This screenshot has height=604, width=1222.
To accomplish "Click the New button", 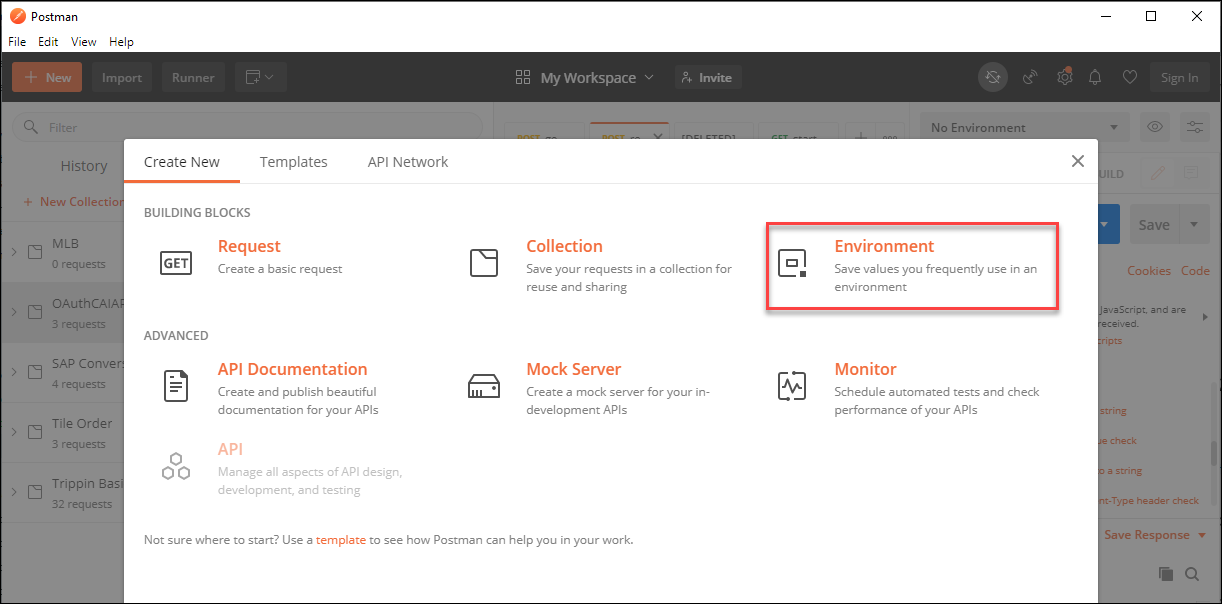I will [x=47, y=77].
